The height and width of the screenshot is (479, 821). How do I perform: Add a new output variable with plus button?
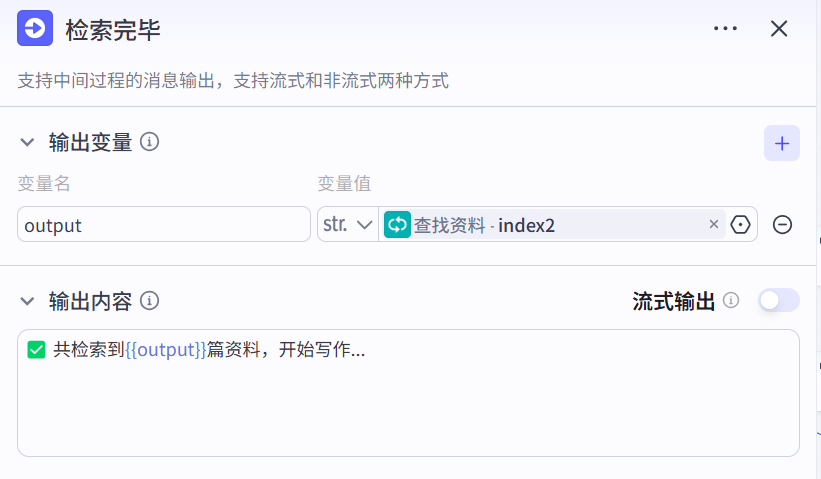click(781, 143)
